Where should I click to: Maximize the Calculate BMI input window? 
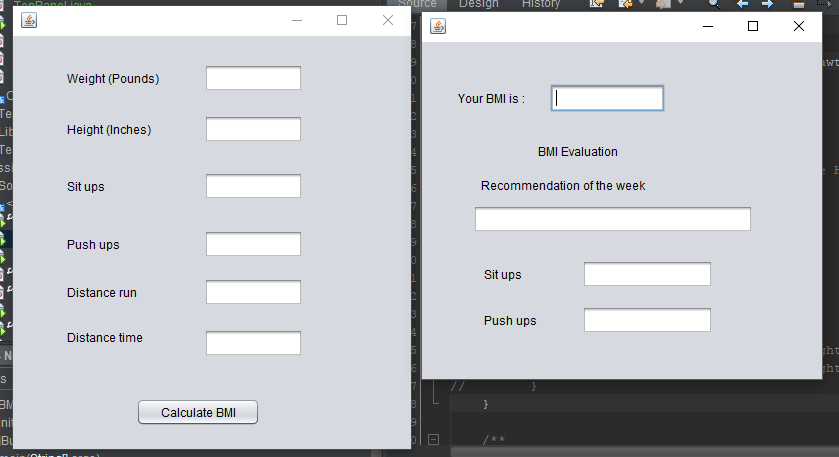click(x=342, y=20)
